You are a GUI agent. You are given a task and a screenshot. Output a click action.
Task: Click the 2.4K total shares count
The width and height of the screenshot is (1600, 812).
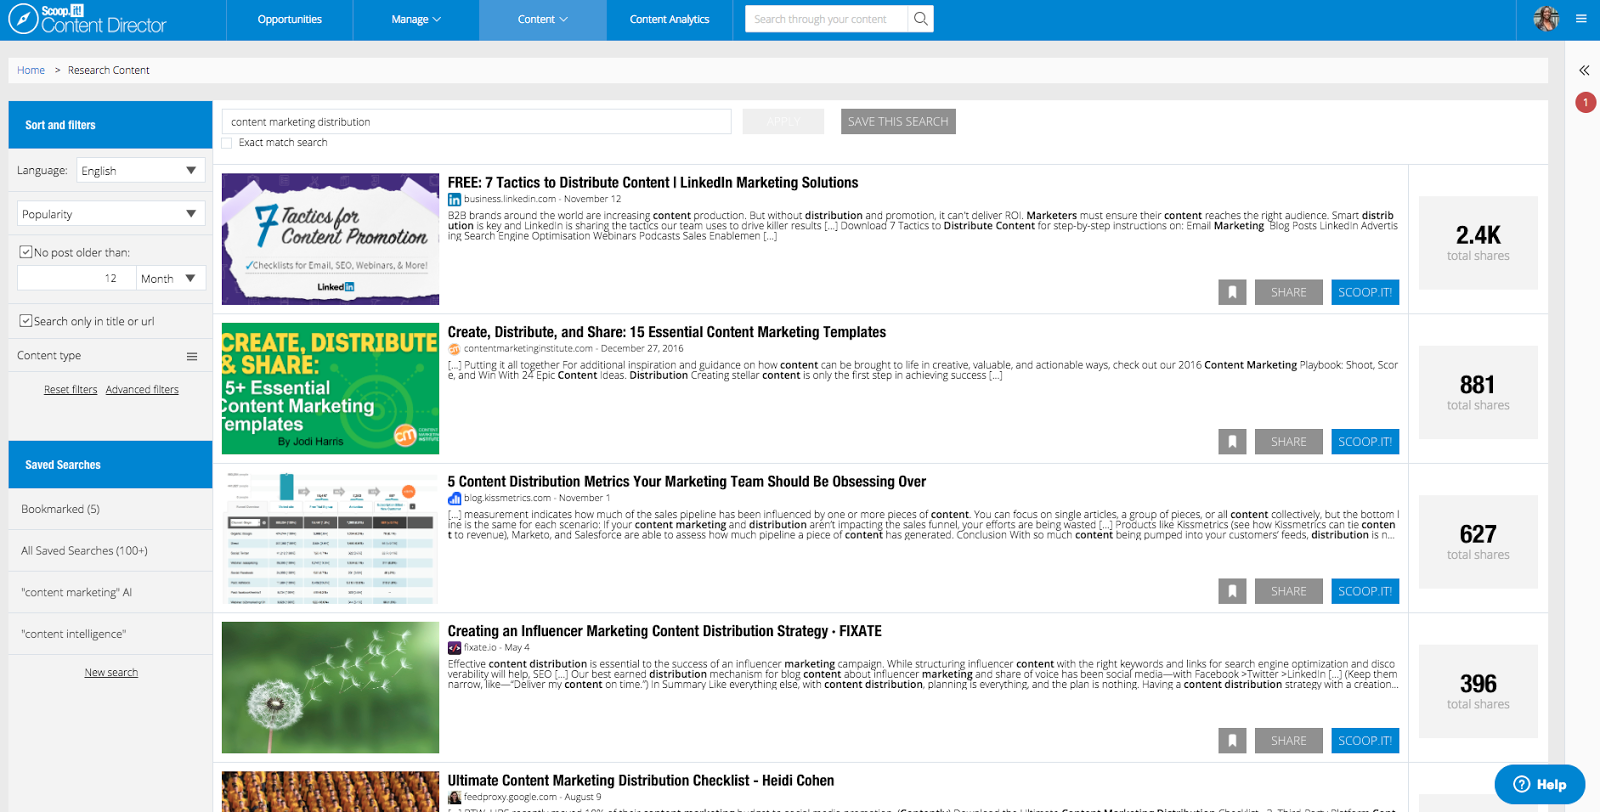click(1478, 243)
